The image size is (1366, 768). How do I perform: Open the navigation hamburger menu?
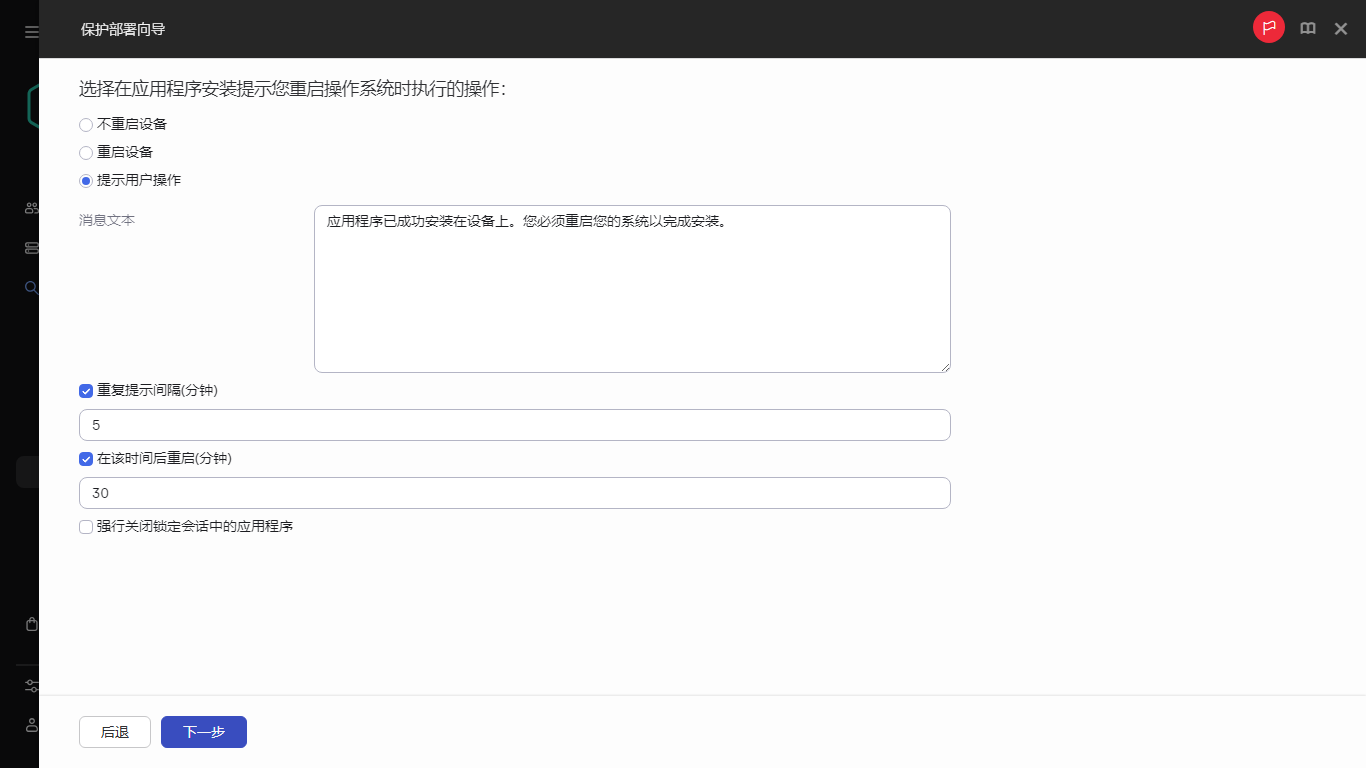tap(31, 30)
